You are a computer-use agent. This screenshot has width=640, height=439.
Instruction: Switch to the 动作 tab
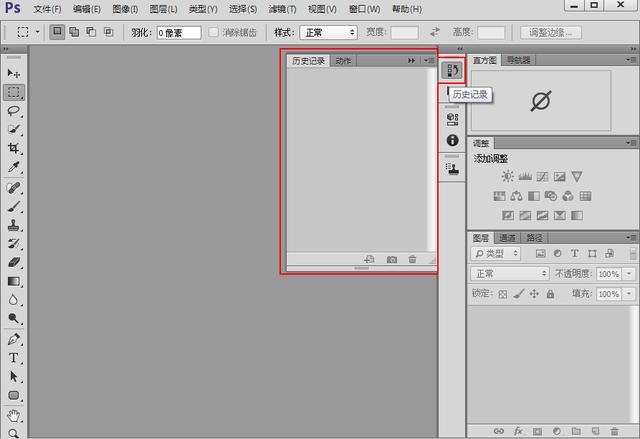(343, 61)
